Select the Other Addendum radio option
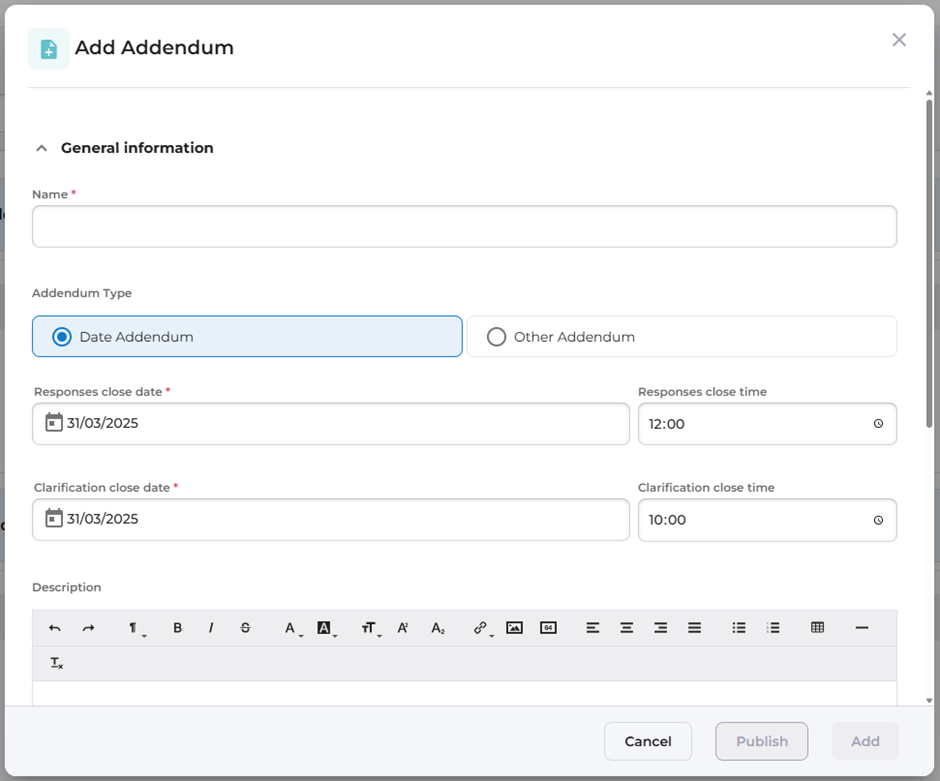Screen dimensions: 940x781 tap(496, 337)
